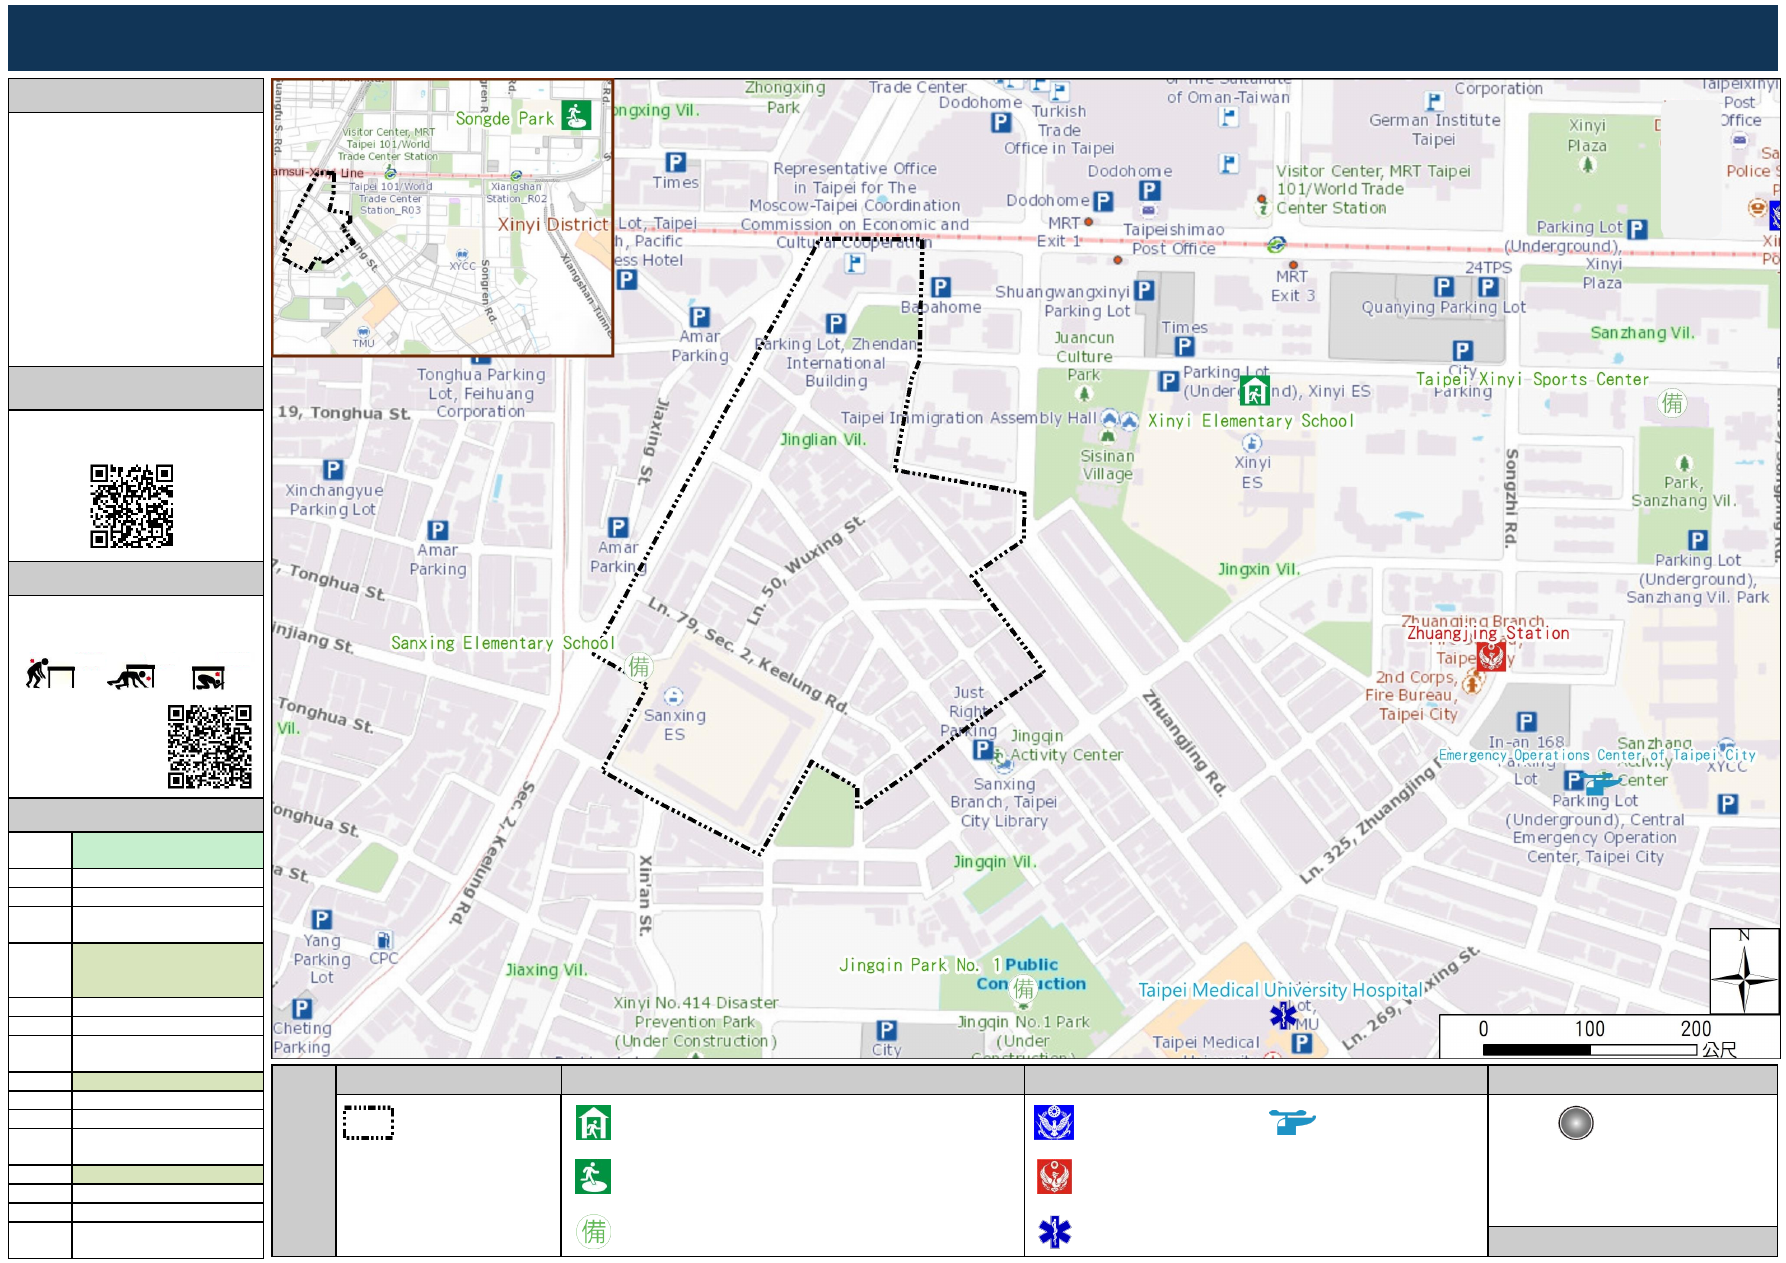Click 'Zhuangjing Station' red label

pos(1488,633)
